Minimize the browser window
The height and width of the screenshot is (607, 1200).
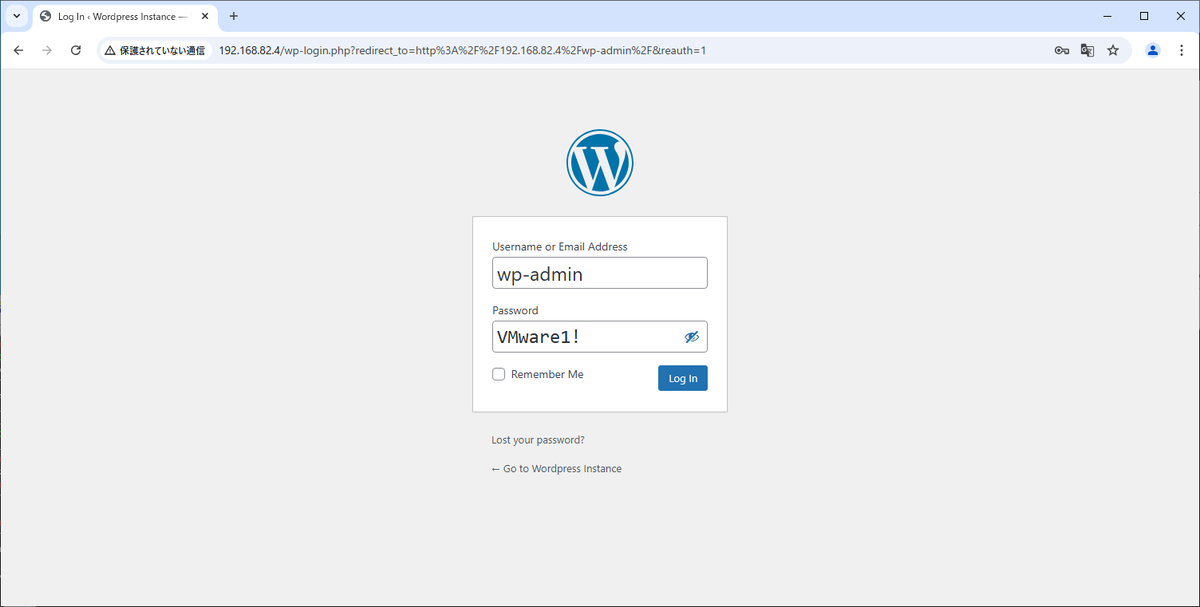(1108, 16)
